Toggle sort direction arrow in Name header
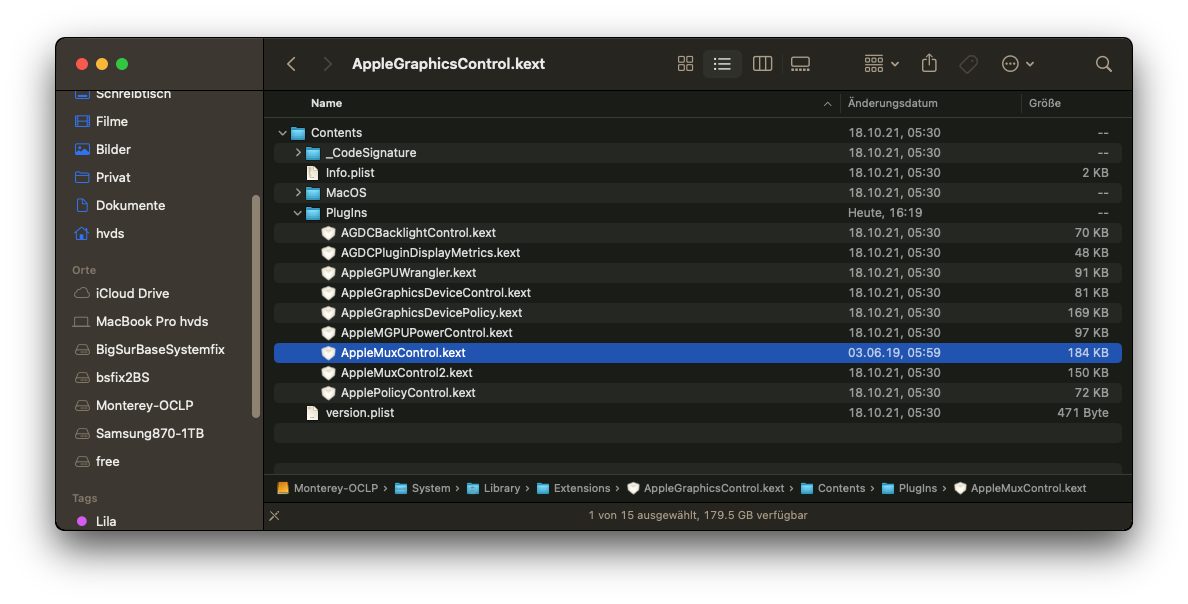The image size is (1188, 604). 827,104
